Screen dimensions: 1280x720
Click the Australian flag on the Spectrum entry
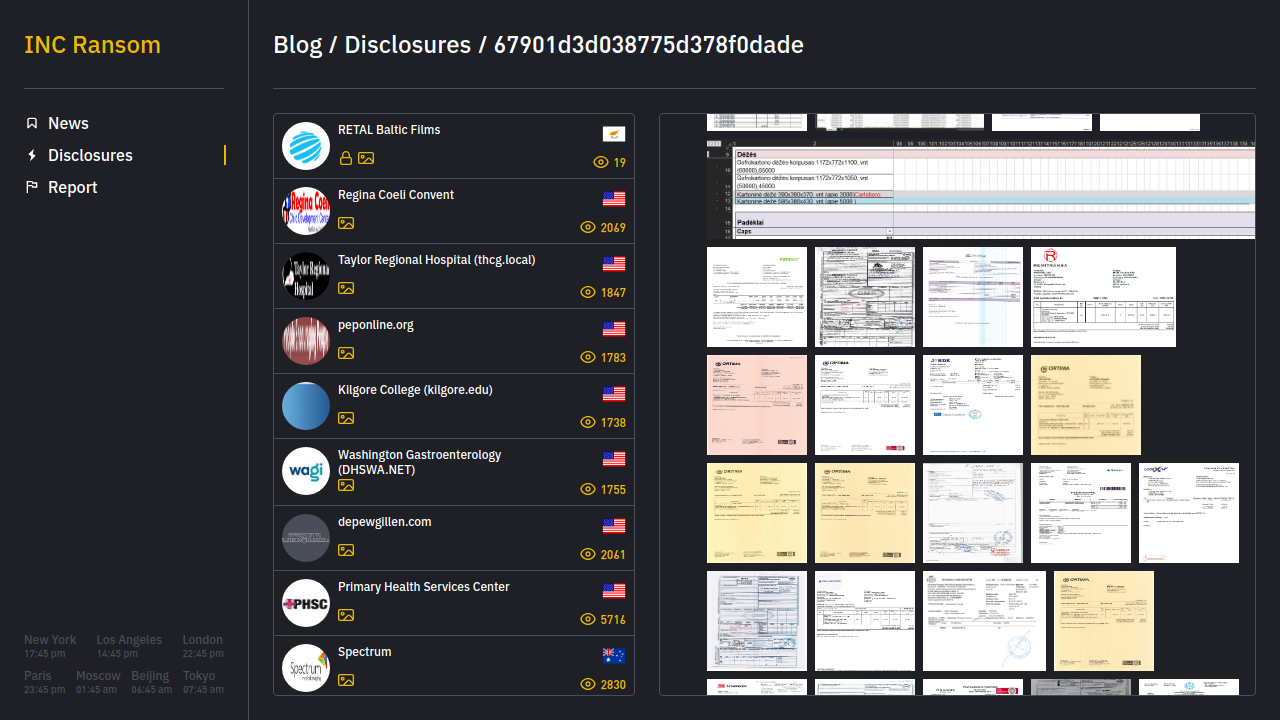(x=614, y=656)
